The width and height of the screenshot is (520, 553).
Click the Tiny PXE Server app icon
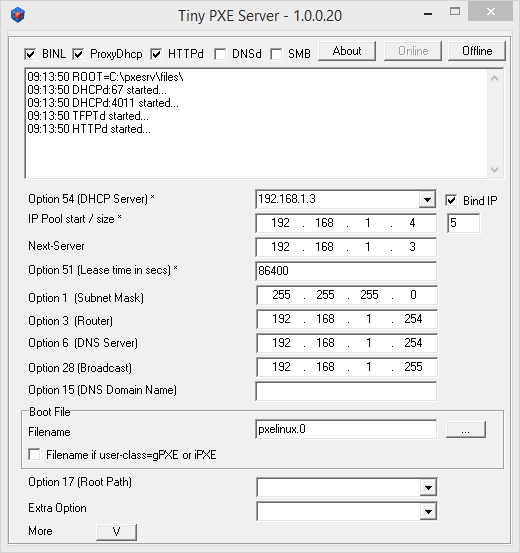pyautogui.click(x=18, y=15)
